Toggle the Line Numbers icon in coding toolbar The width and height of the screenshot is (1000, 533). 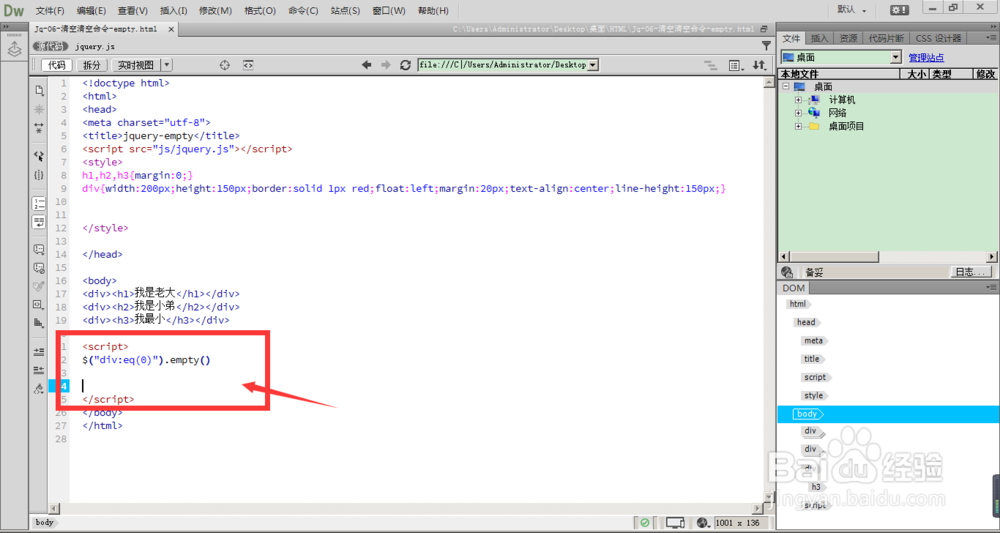[x=39, y=204]
